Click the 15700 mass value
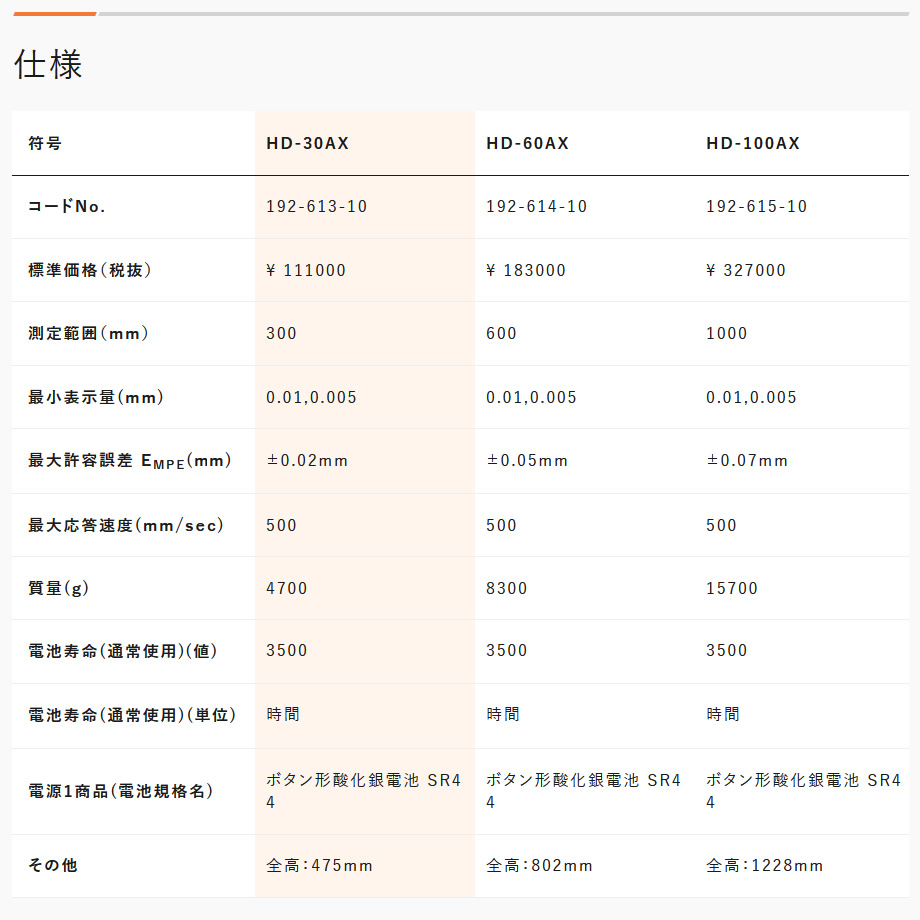This screenshot has height=920, width=920. [732, 588]
